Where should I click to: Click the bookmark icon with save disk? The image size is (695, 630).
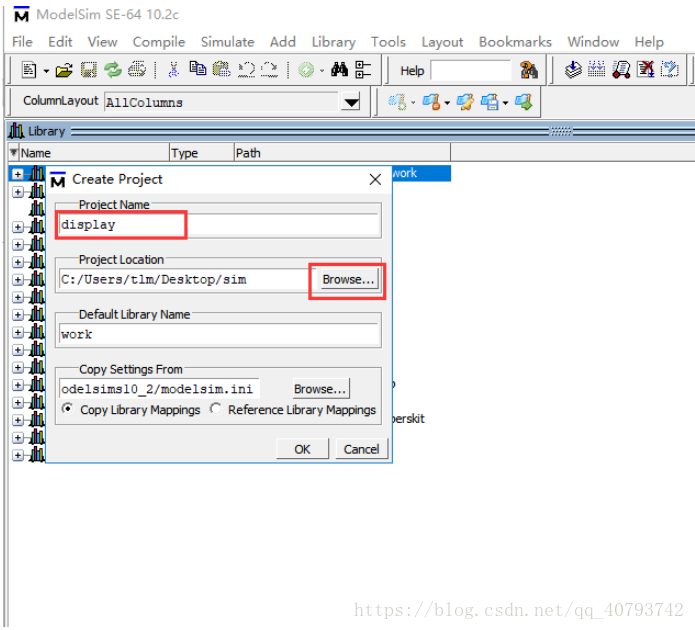click(490, 102)
